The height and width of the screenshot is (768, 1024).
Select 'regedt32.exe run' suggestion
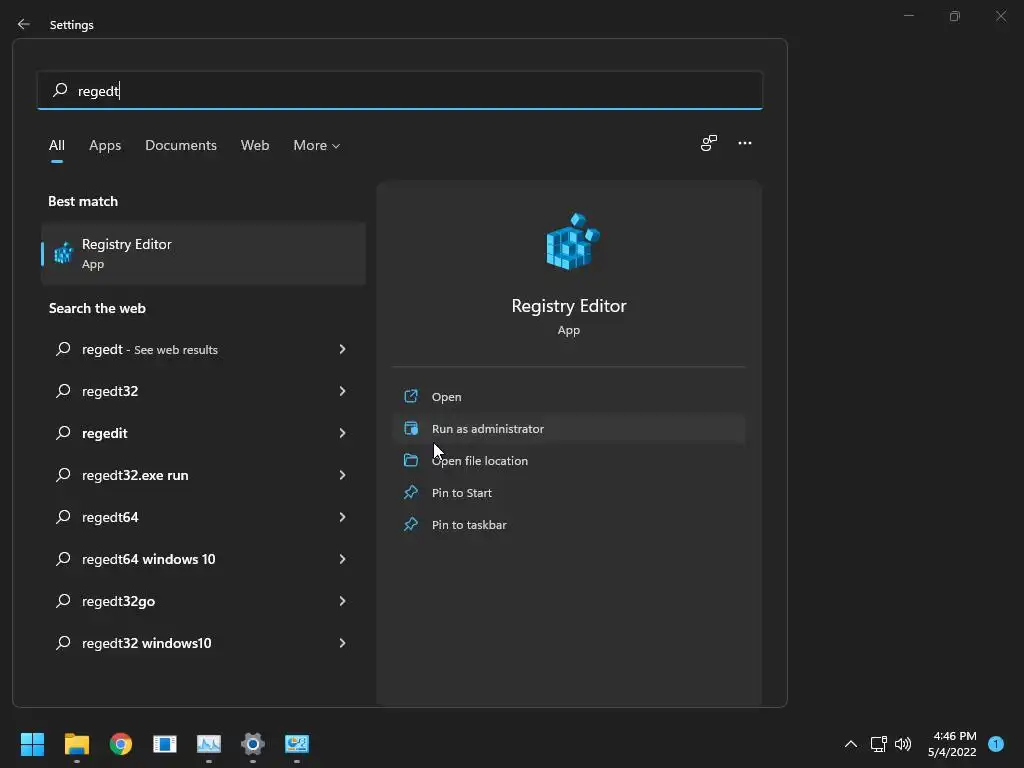[x=203, y=475]
